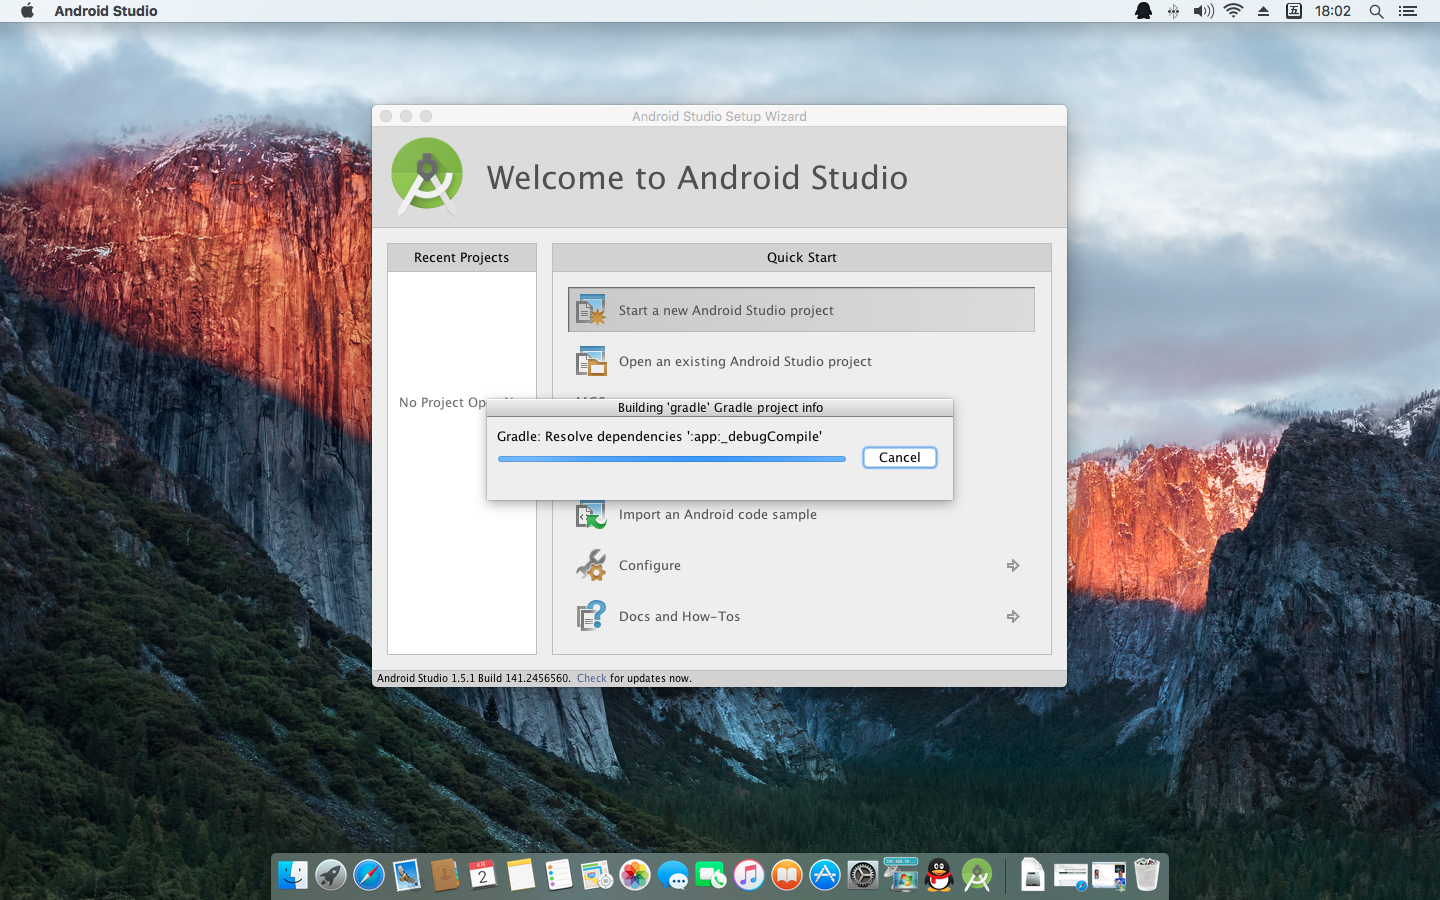Image resolution: width=1440 pixels, height=900 pixels.
Task: Expand the Docs and How-Tos arrow
Action: [x=1013, y=617]
